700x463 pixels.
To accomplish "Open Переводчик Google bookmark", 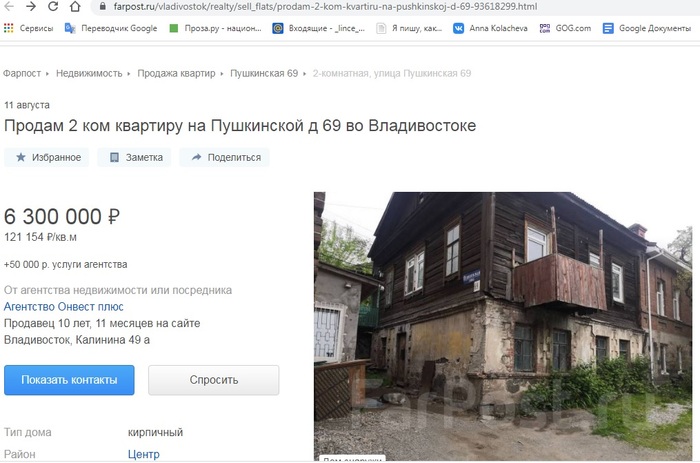I will pyautogui.click(x=111, y=28).
